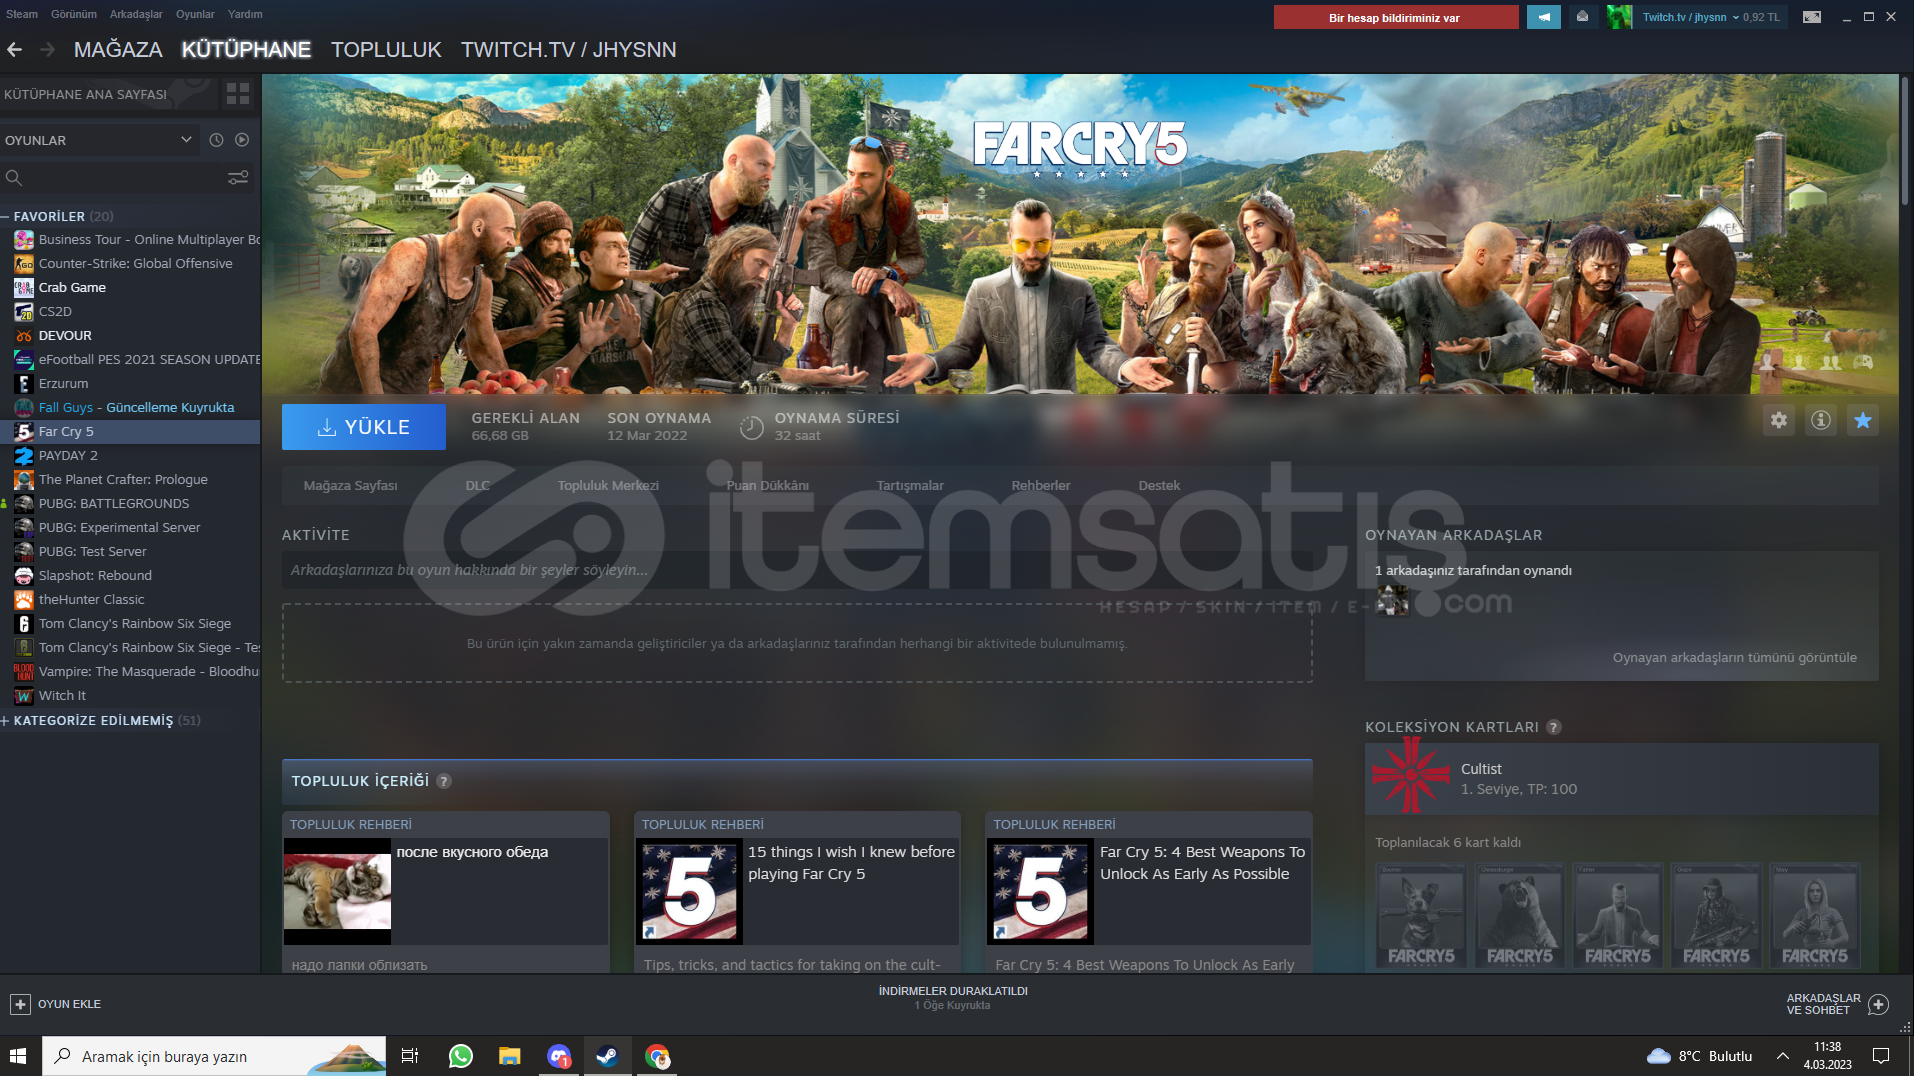Click Steam icon on taskbar

[x=607, y=1056]
